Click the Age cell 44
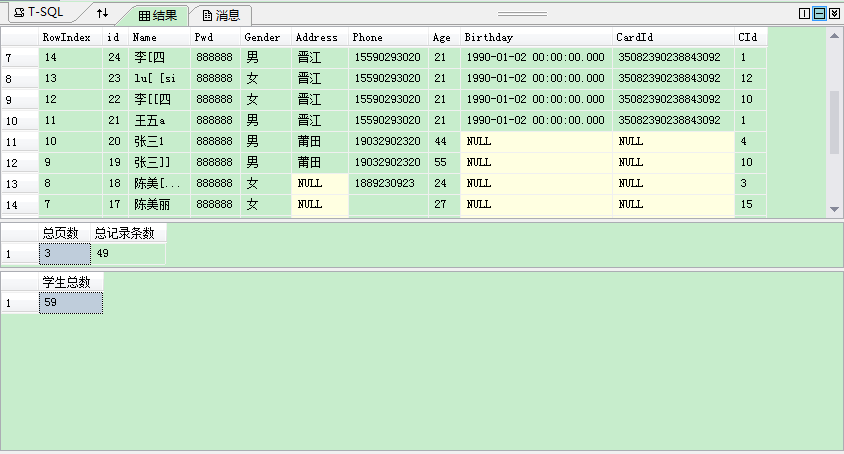Image resolution: width=844 pixels, height=454 pixels. pyautogui.click(x=445, y=141)
